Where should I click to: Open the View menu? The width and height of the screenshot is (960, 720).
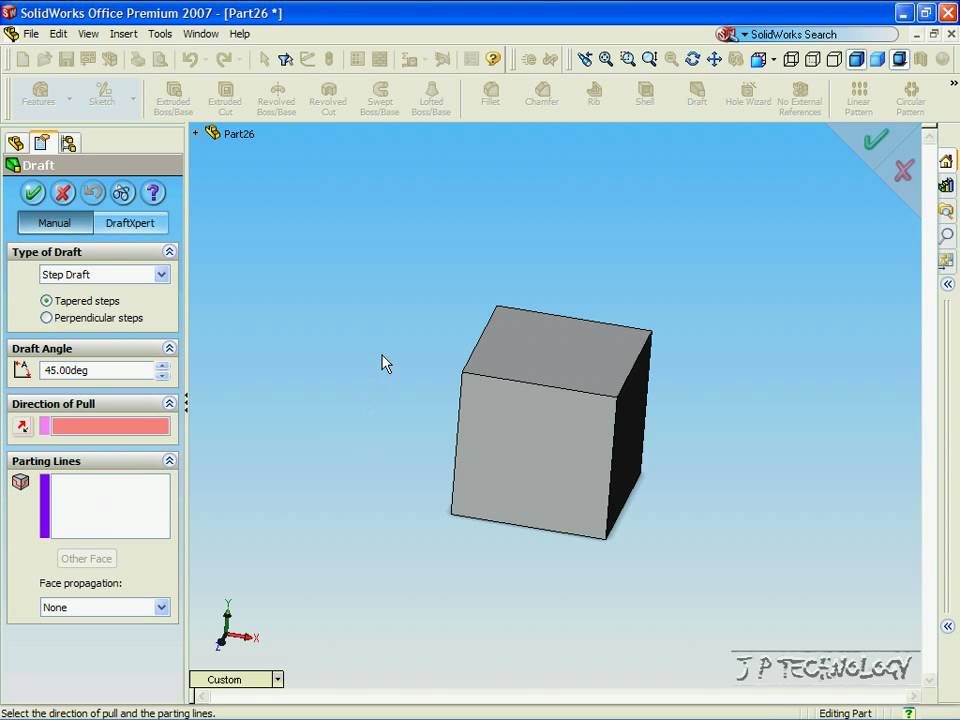point(88,34)
